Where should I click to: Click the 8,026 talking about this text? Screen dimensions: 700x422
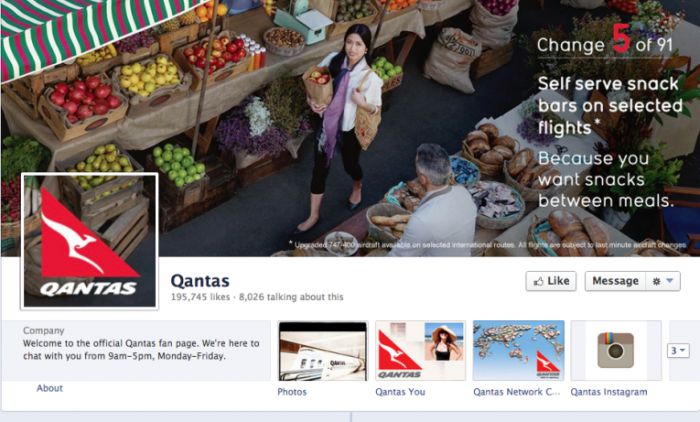(x=291, y=297)
